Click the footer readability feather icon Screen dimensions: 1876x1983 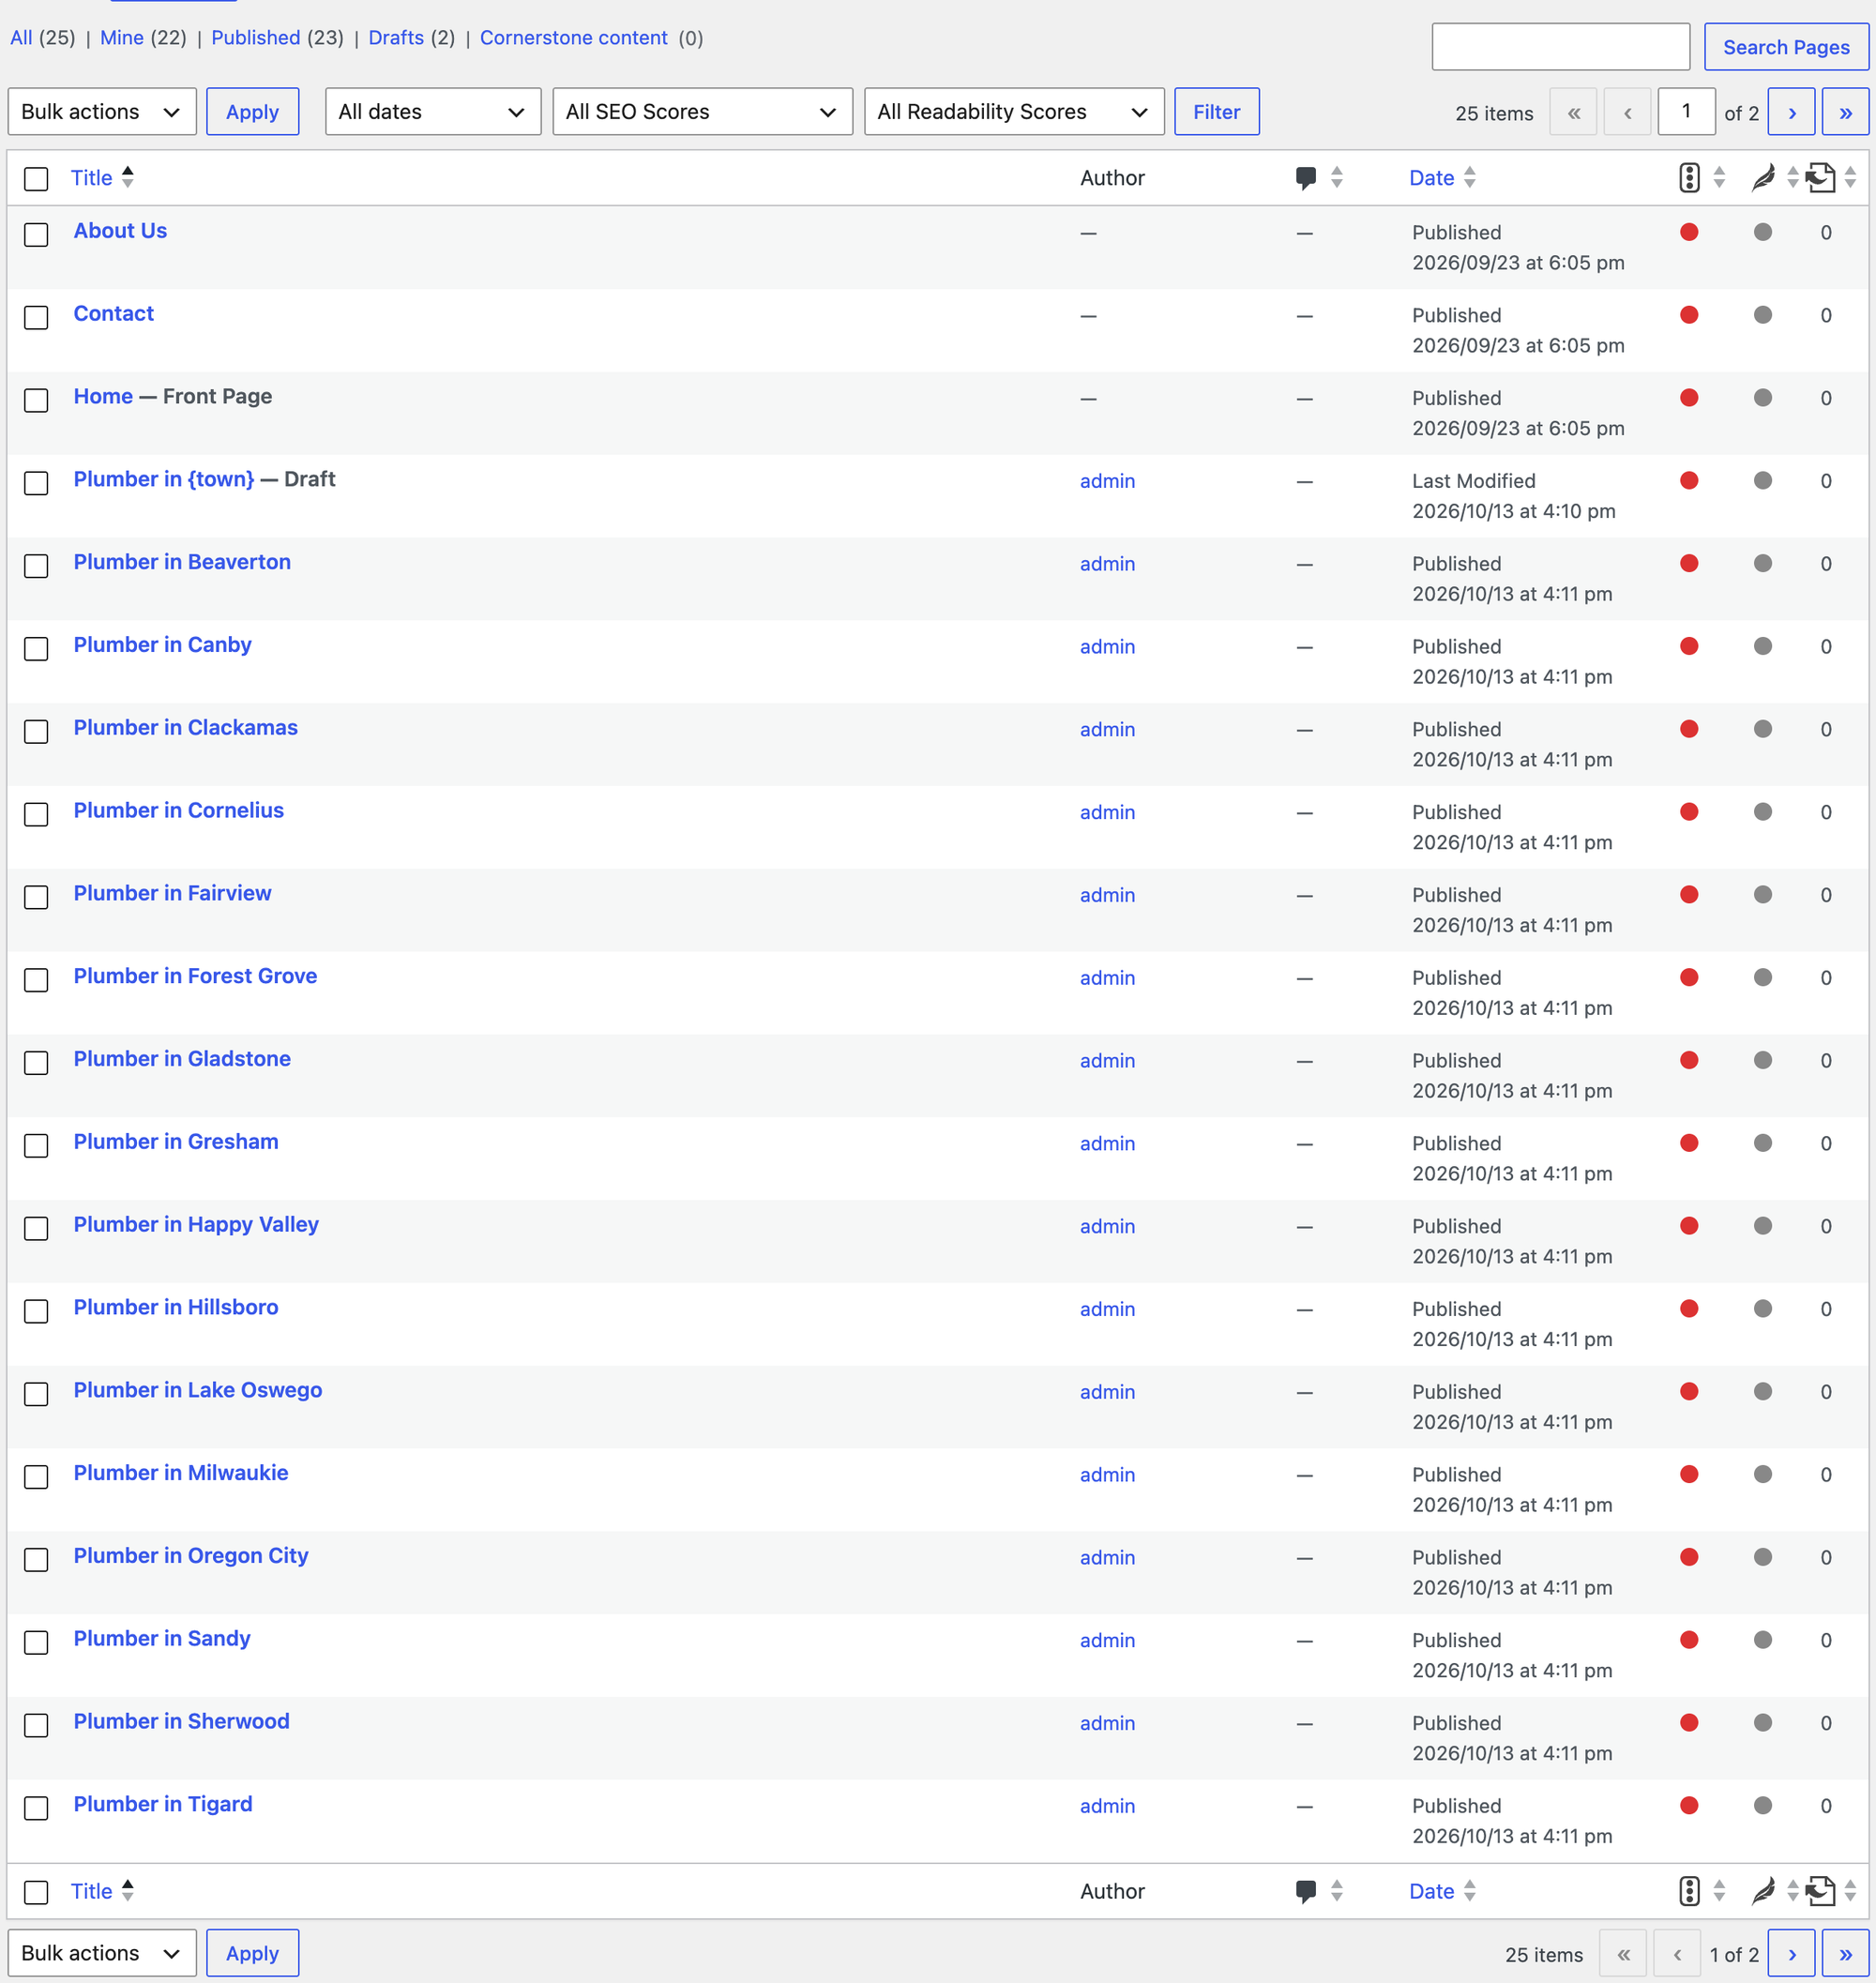point(1763,1891)
